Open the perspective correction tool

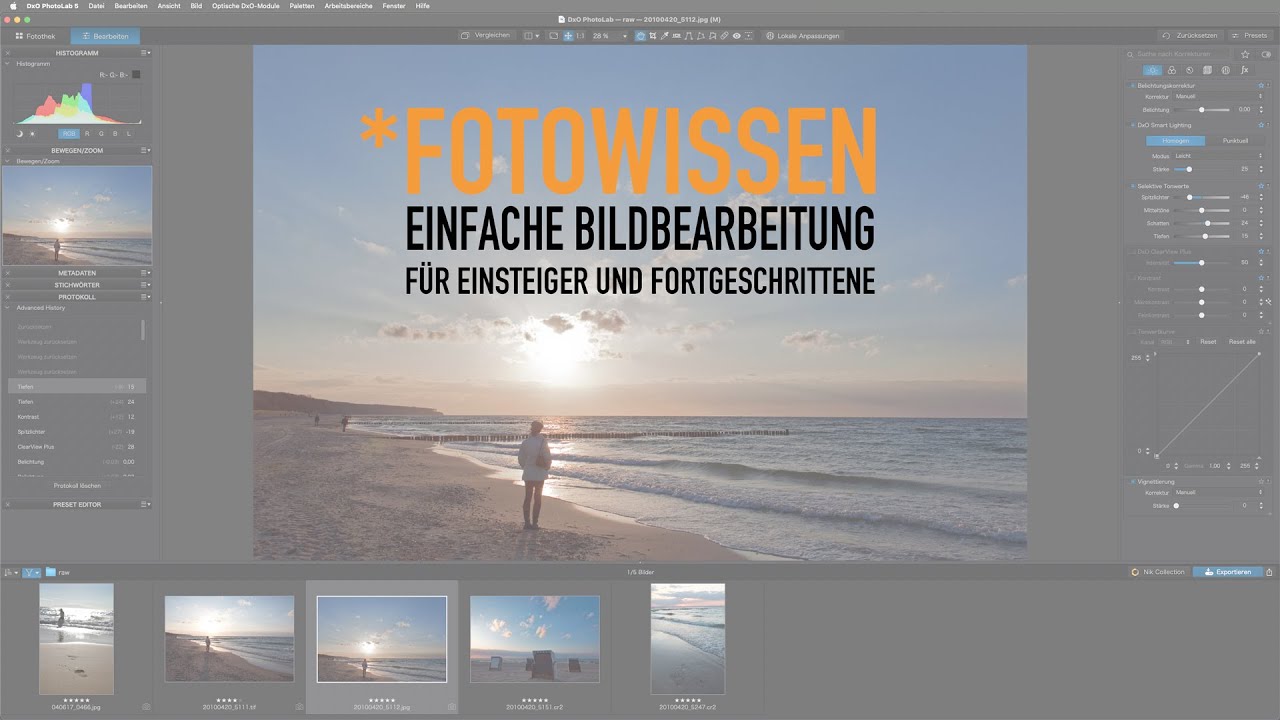coord(689,36)
